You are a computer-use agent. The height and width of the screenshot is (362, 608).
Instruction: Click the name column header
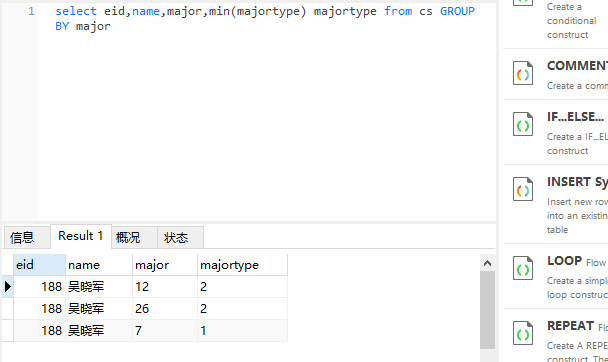click(x=99, y=265)
